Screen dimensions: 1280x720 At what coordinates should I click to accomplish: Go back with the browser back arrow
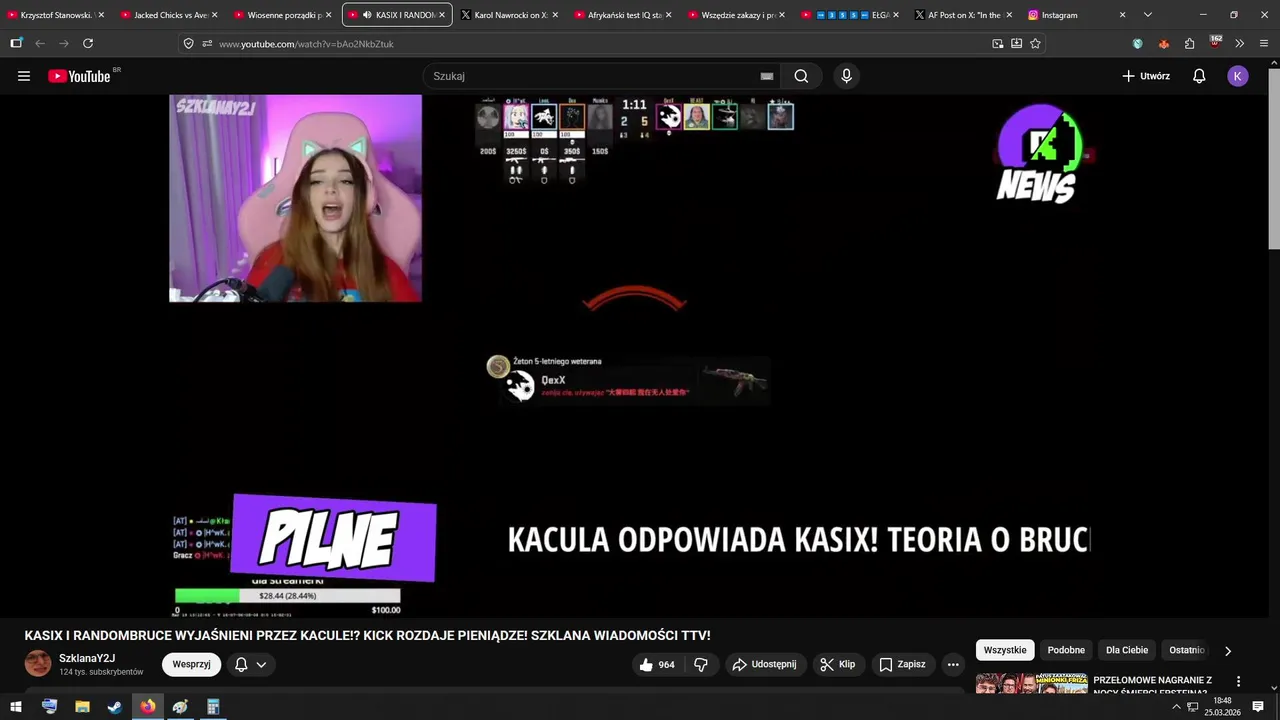point(40,43)
